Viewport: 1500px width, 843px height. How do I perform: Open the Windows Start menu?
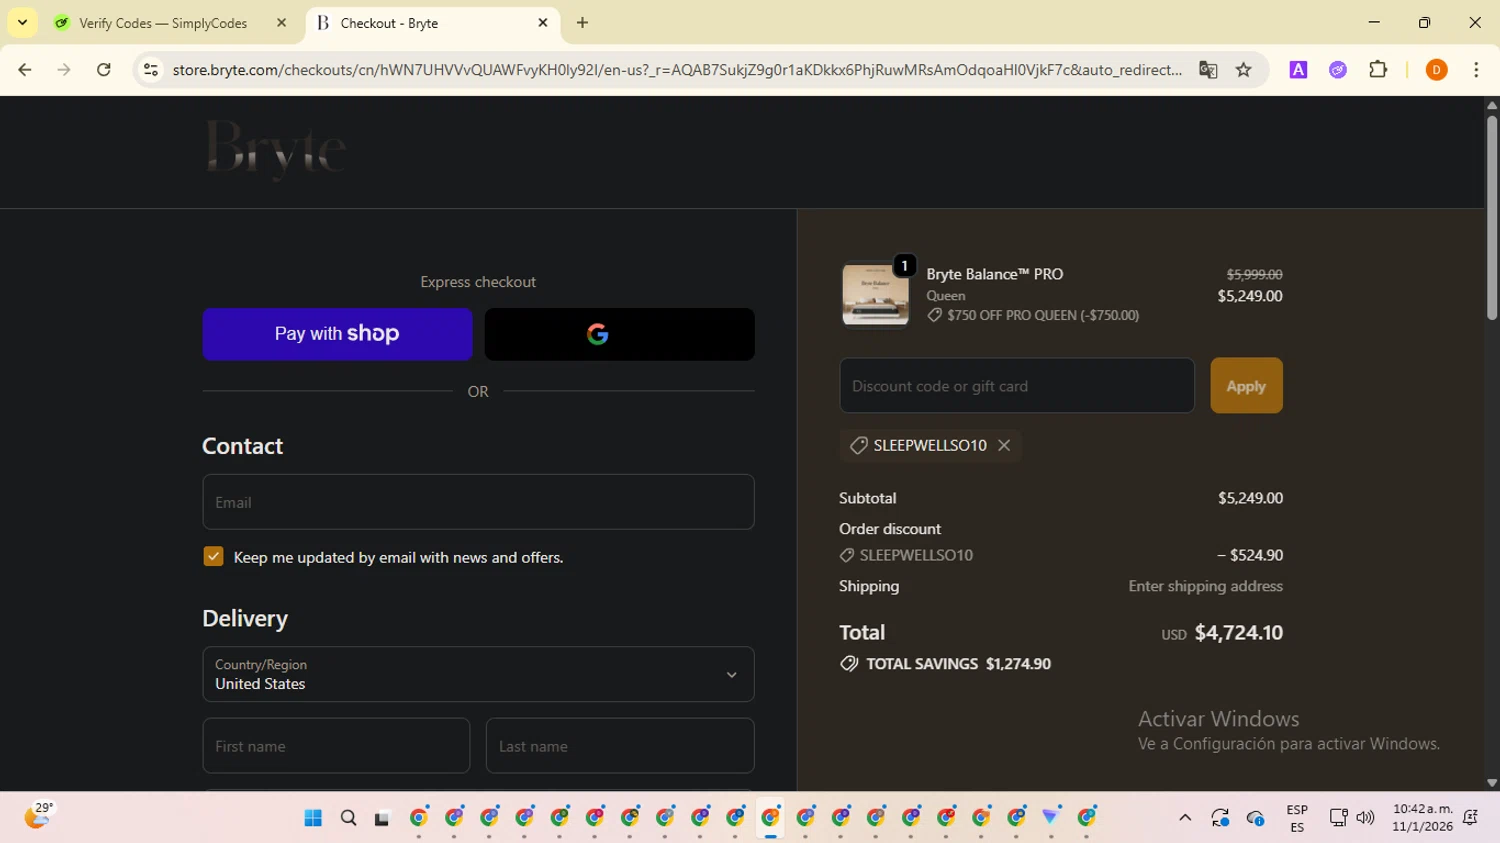[313, 818]
